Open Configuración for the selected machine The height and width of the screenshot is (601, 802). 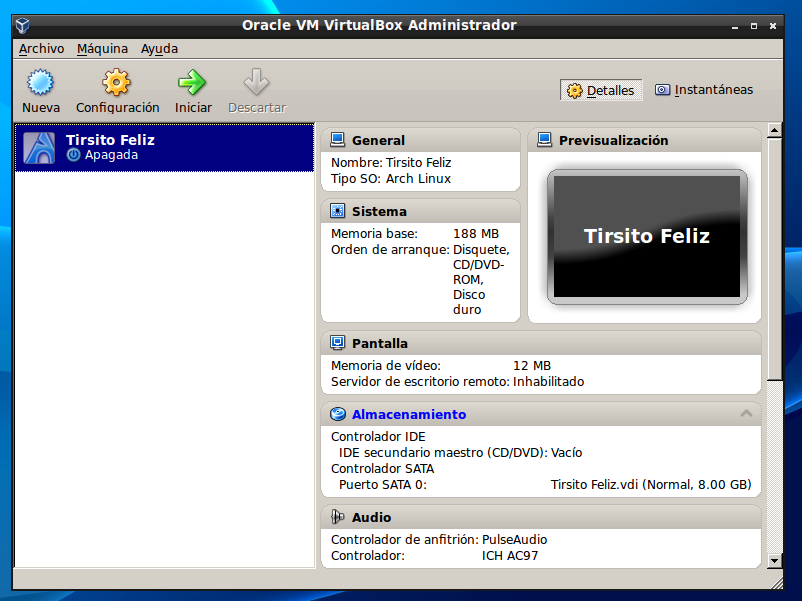point(116,89)
